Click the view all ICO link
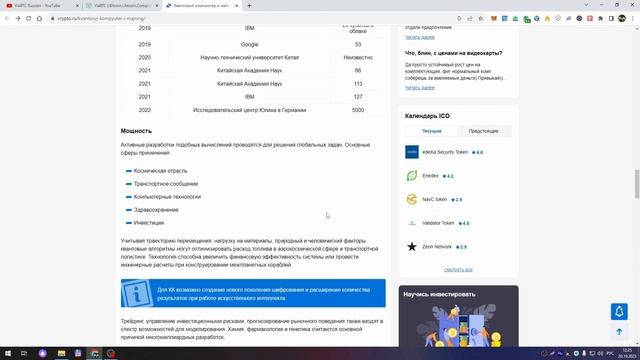The height and width of the screenshot is (360, 640). click(x=458, y=270)
